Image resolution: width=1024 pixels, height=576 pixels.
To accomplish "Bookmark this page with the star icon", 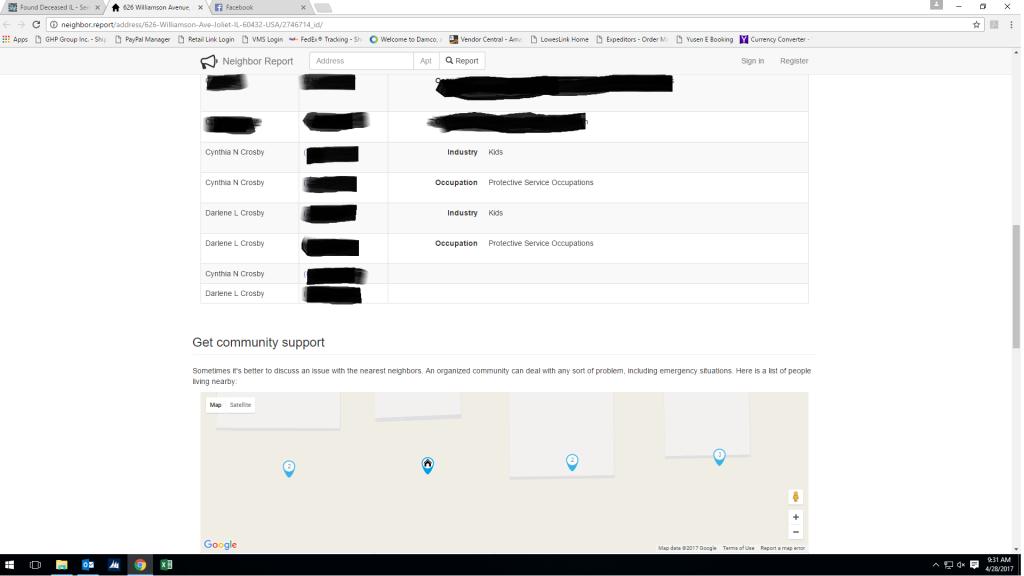I will pos(977,24).
